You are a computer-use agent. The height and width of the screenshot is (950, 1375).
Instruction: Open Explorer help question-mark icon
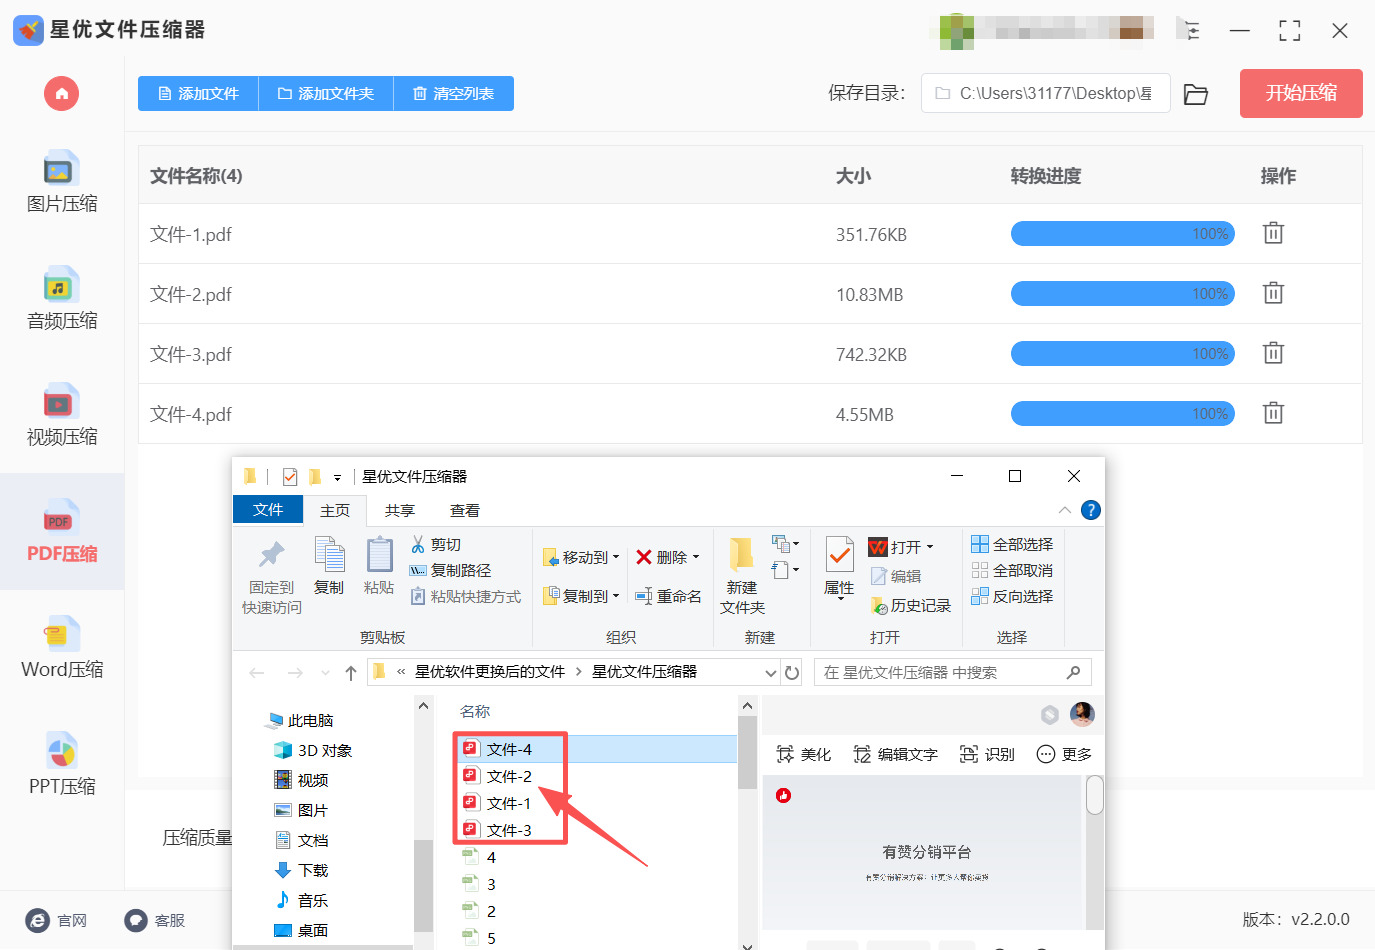[1091, 510]
